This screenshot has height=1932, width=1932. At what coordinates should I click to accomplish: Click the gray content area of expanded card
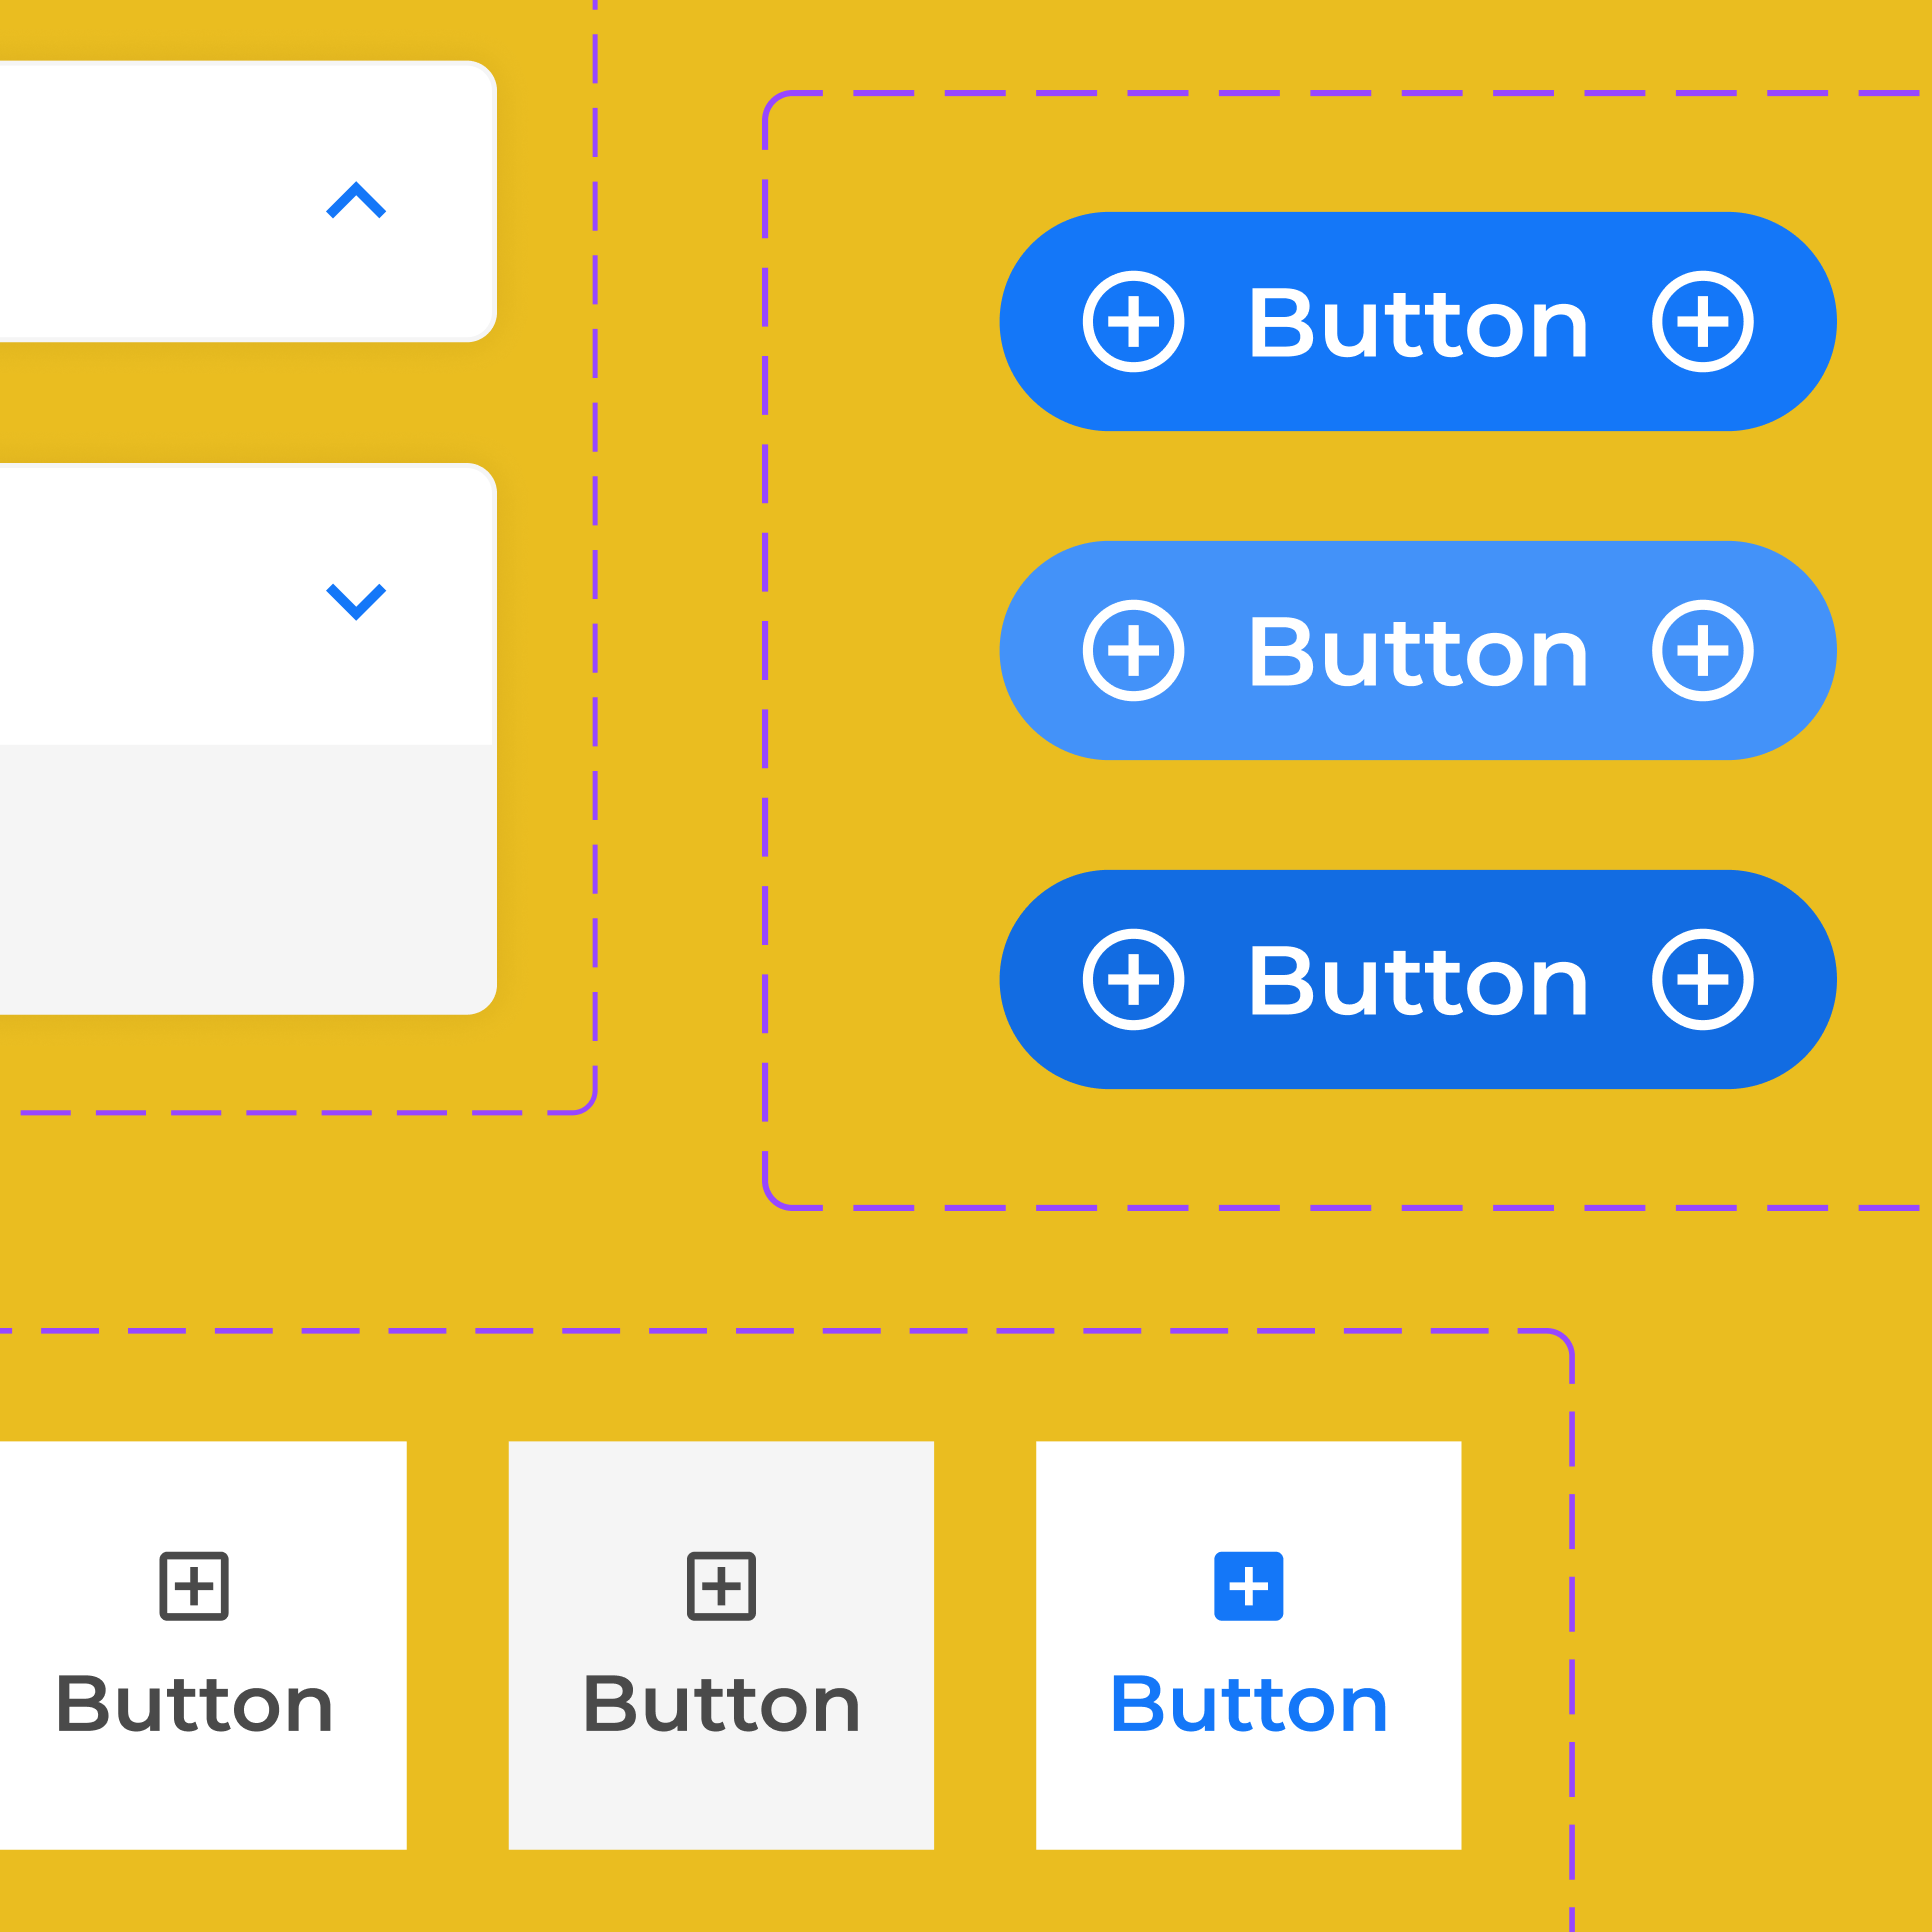(x=240, y=878)
